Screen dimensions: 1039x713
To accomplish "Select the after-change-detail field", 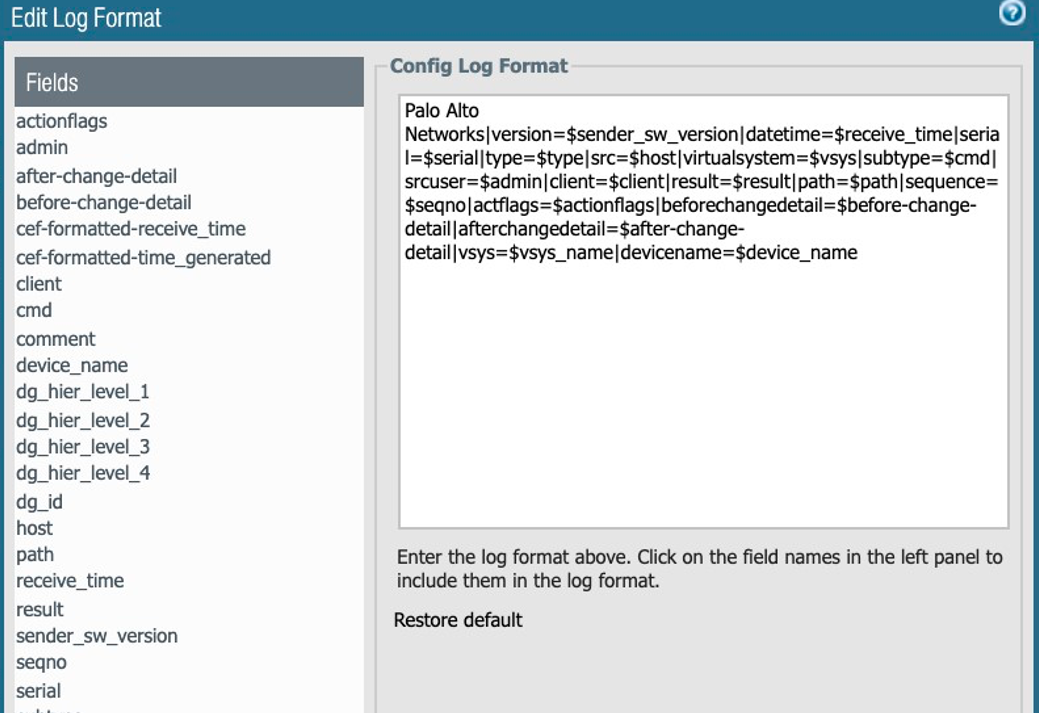I will (x=97, y=176).
